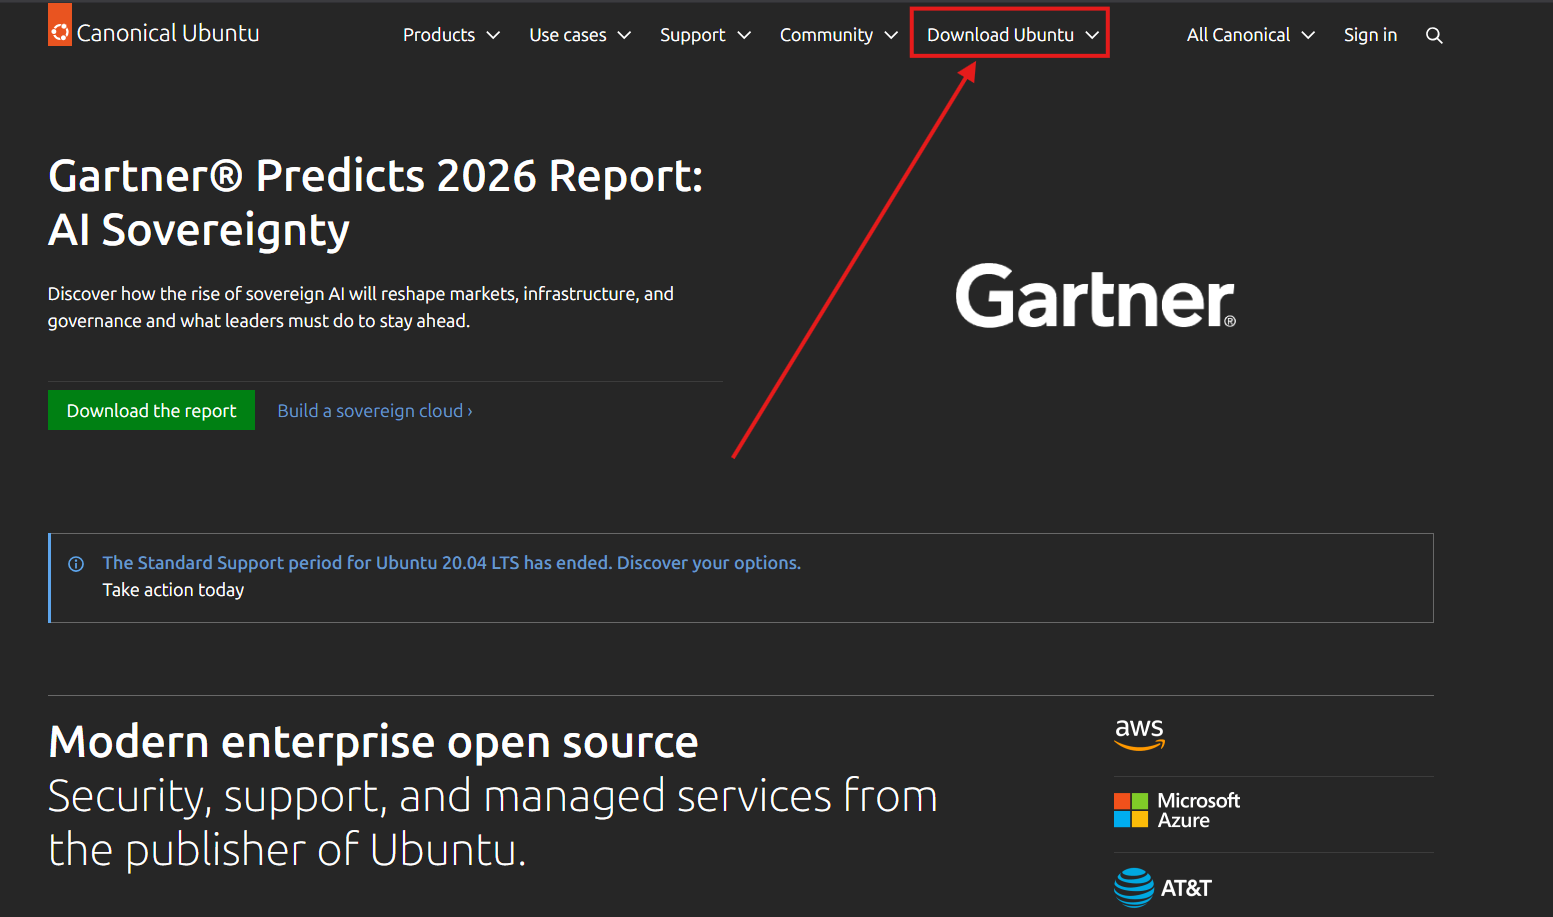
Task: Expand the All Canonical dropdown
Action: point(1250,35)
